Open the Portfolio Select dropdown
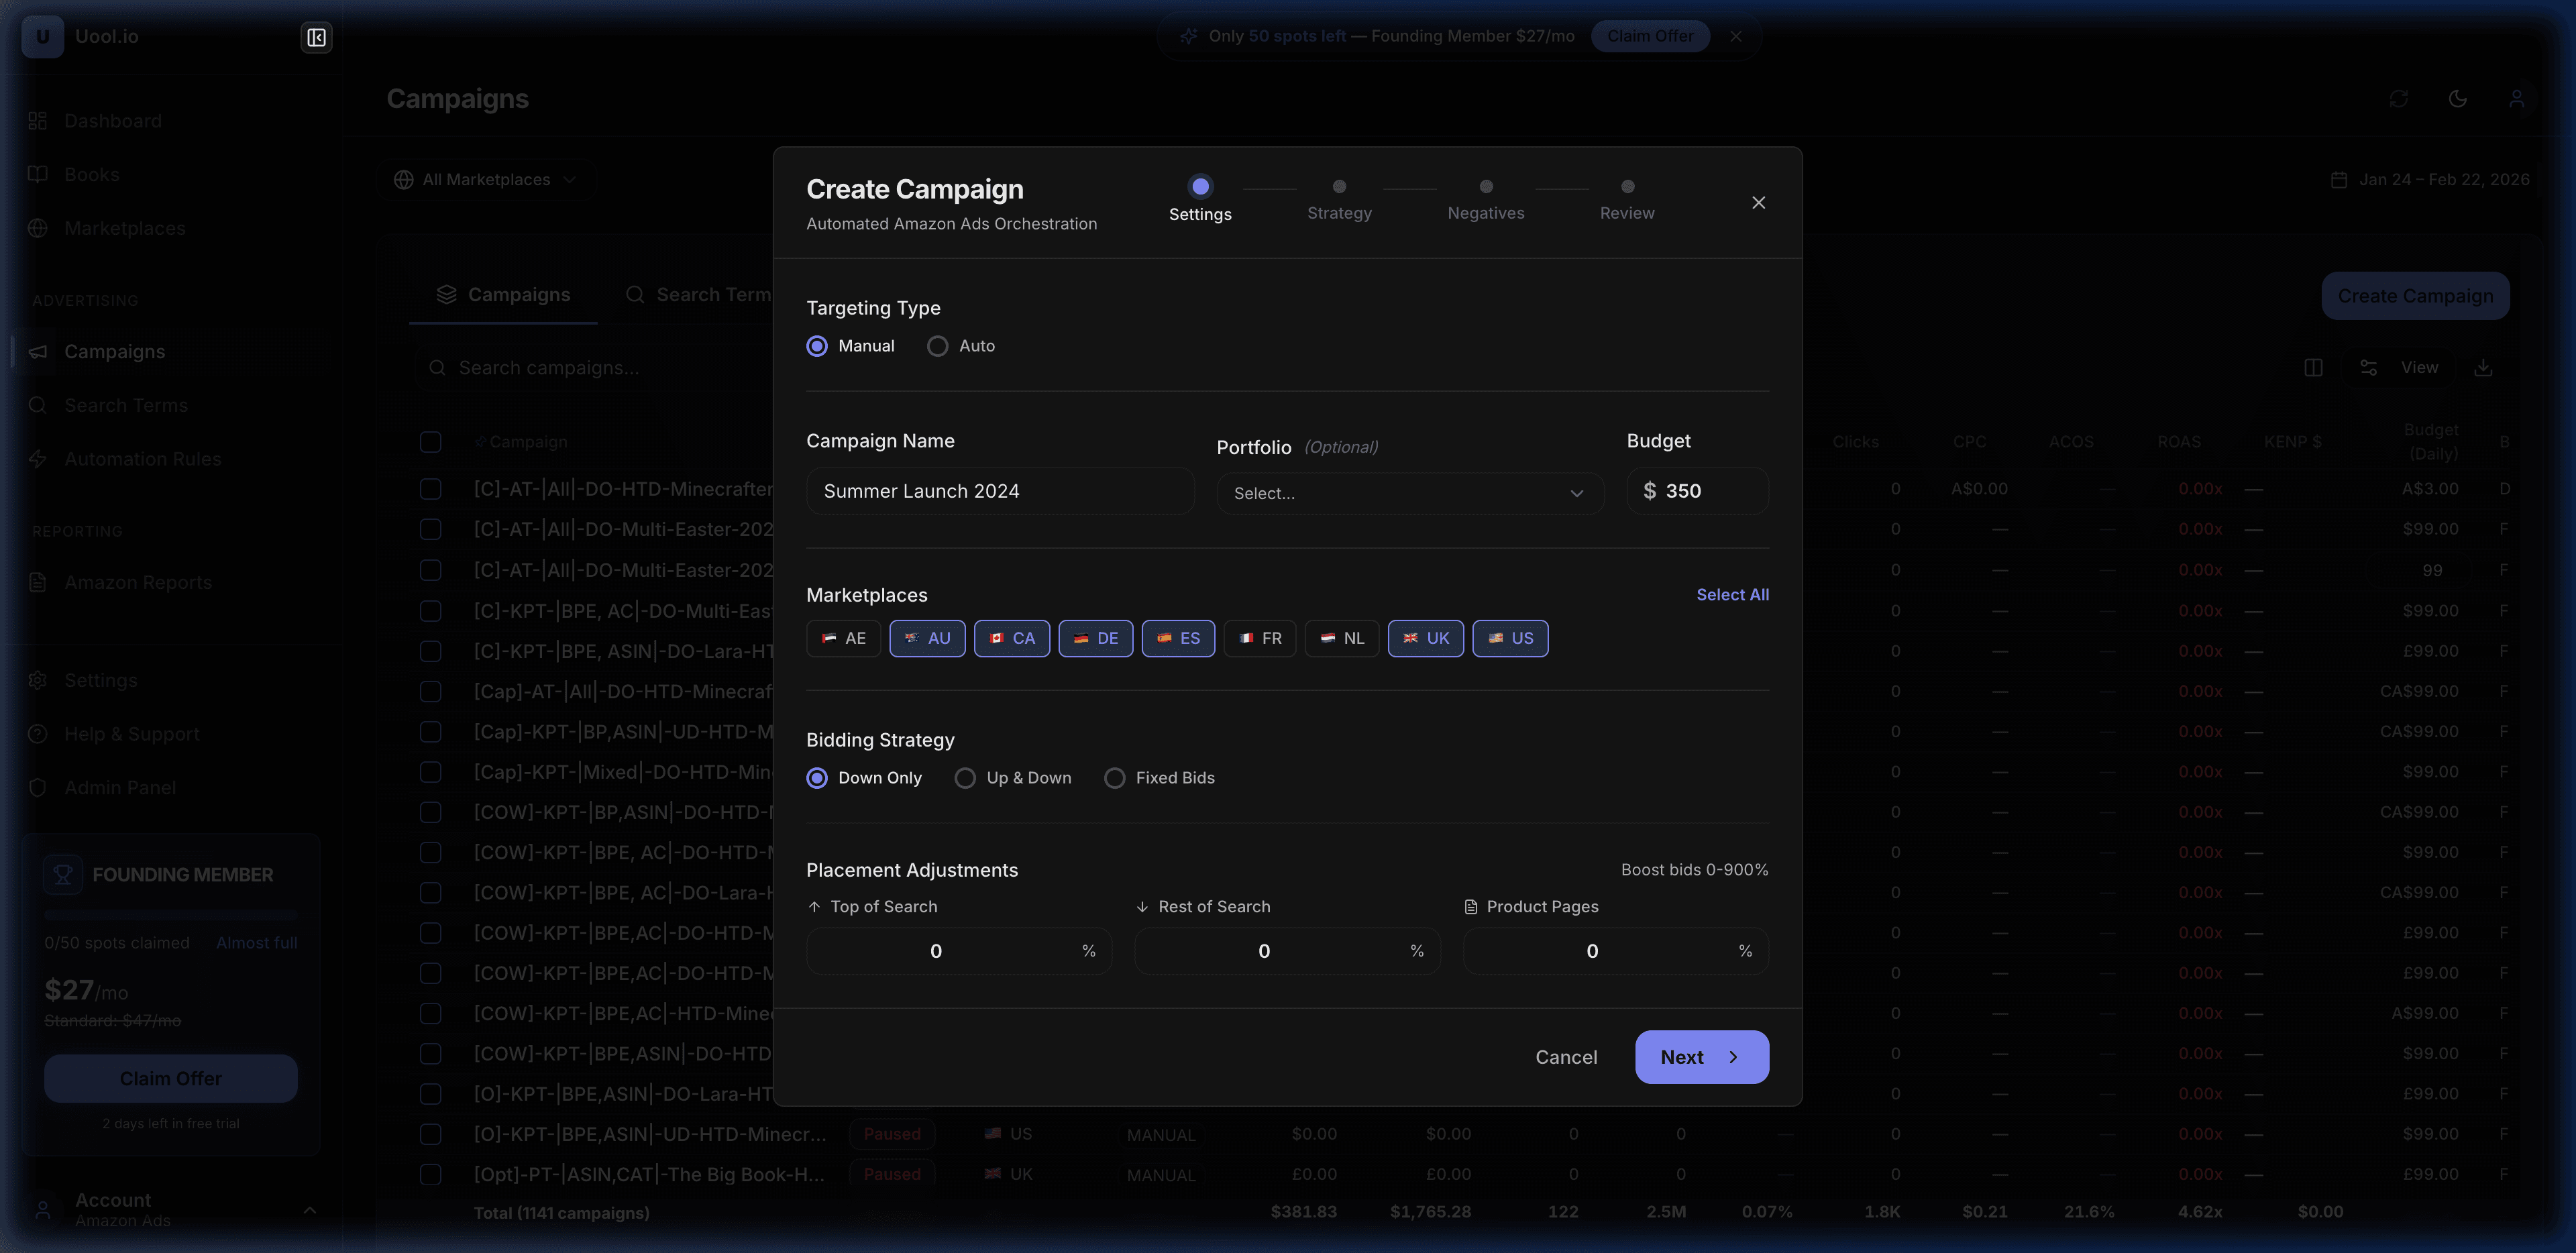 coord(1409,492)
